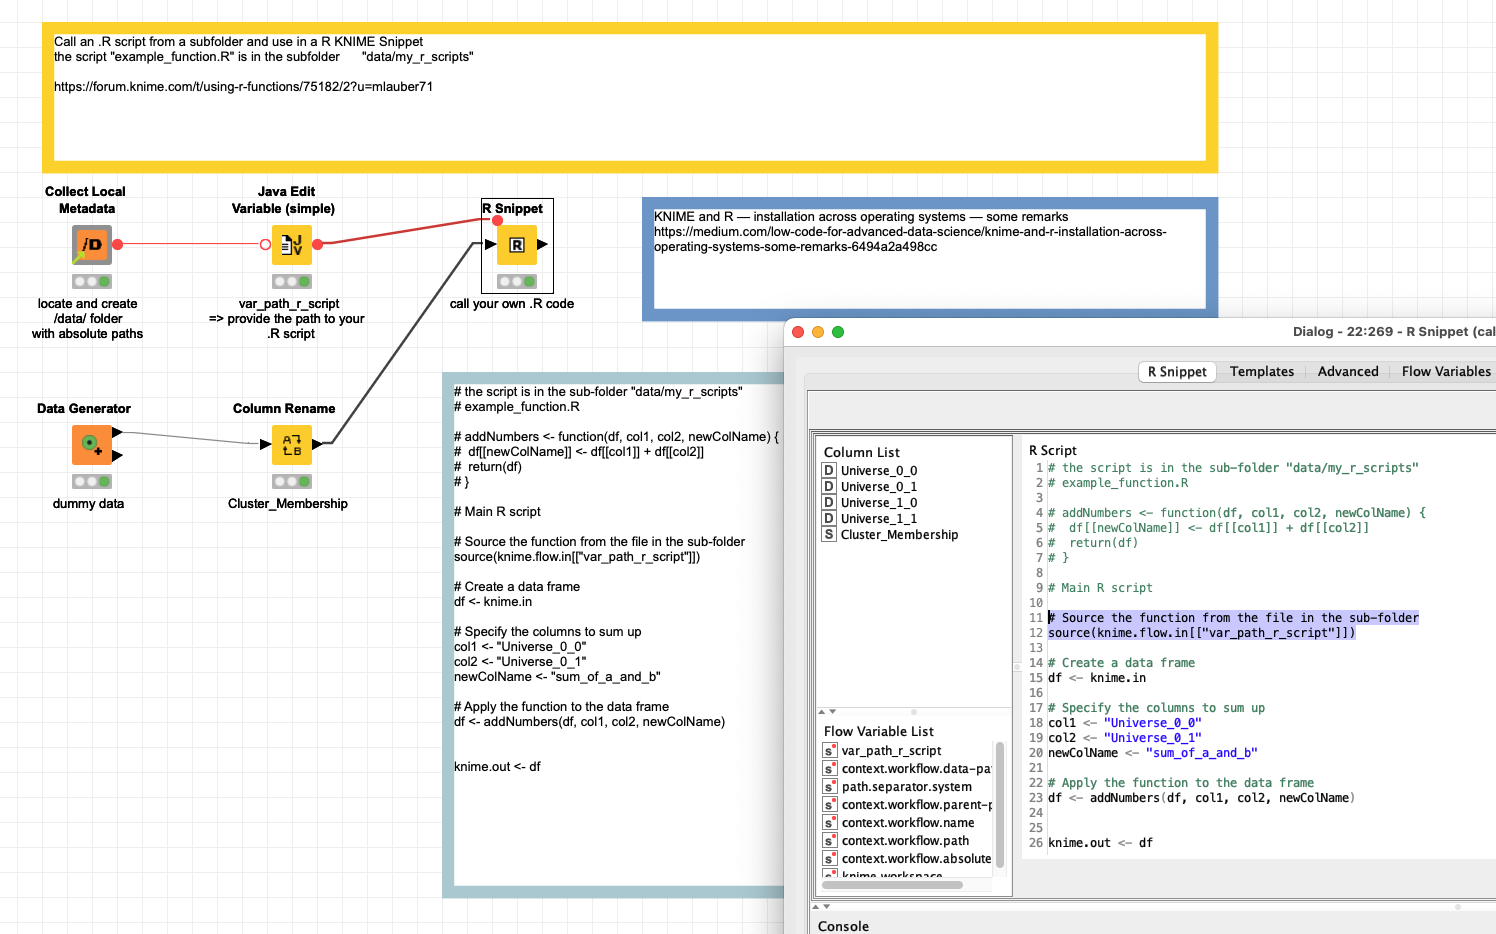Collapse pane arrow above Flow Variable List
The height and width of the screenshot is (934, 1496).
(x=822, y=711)
